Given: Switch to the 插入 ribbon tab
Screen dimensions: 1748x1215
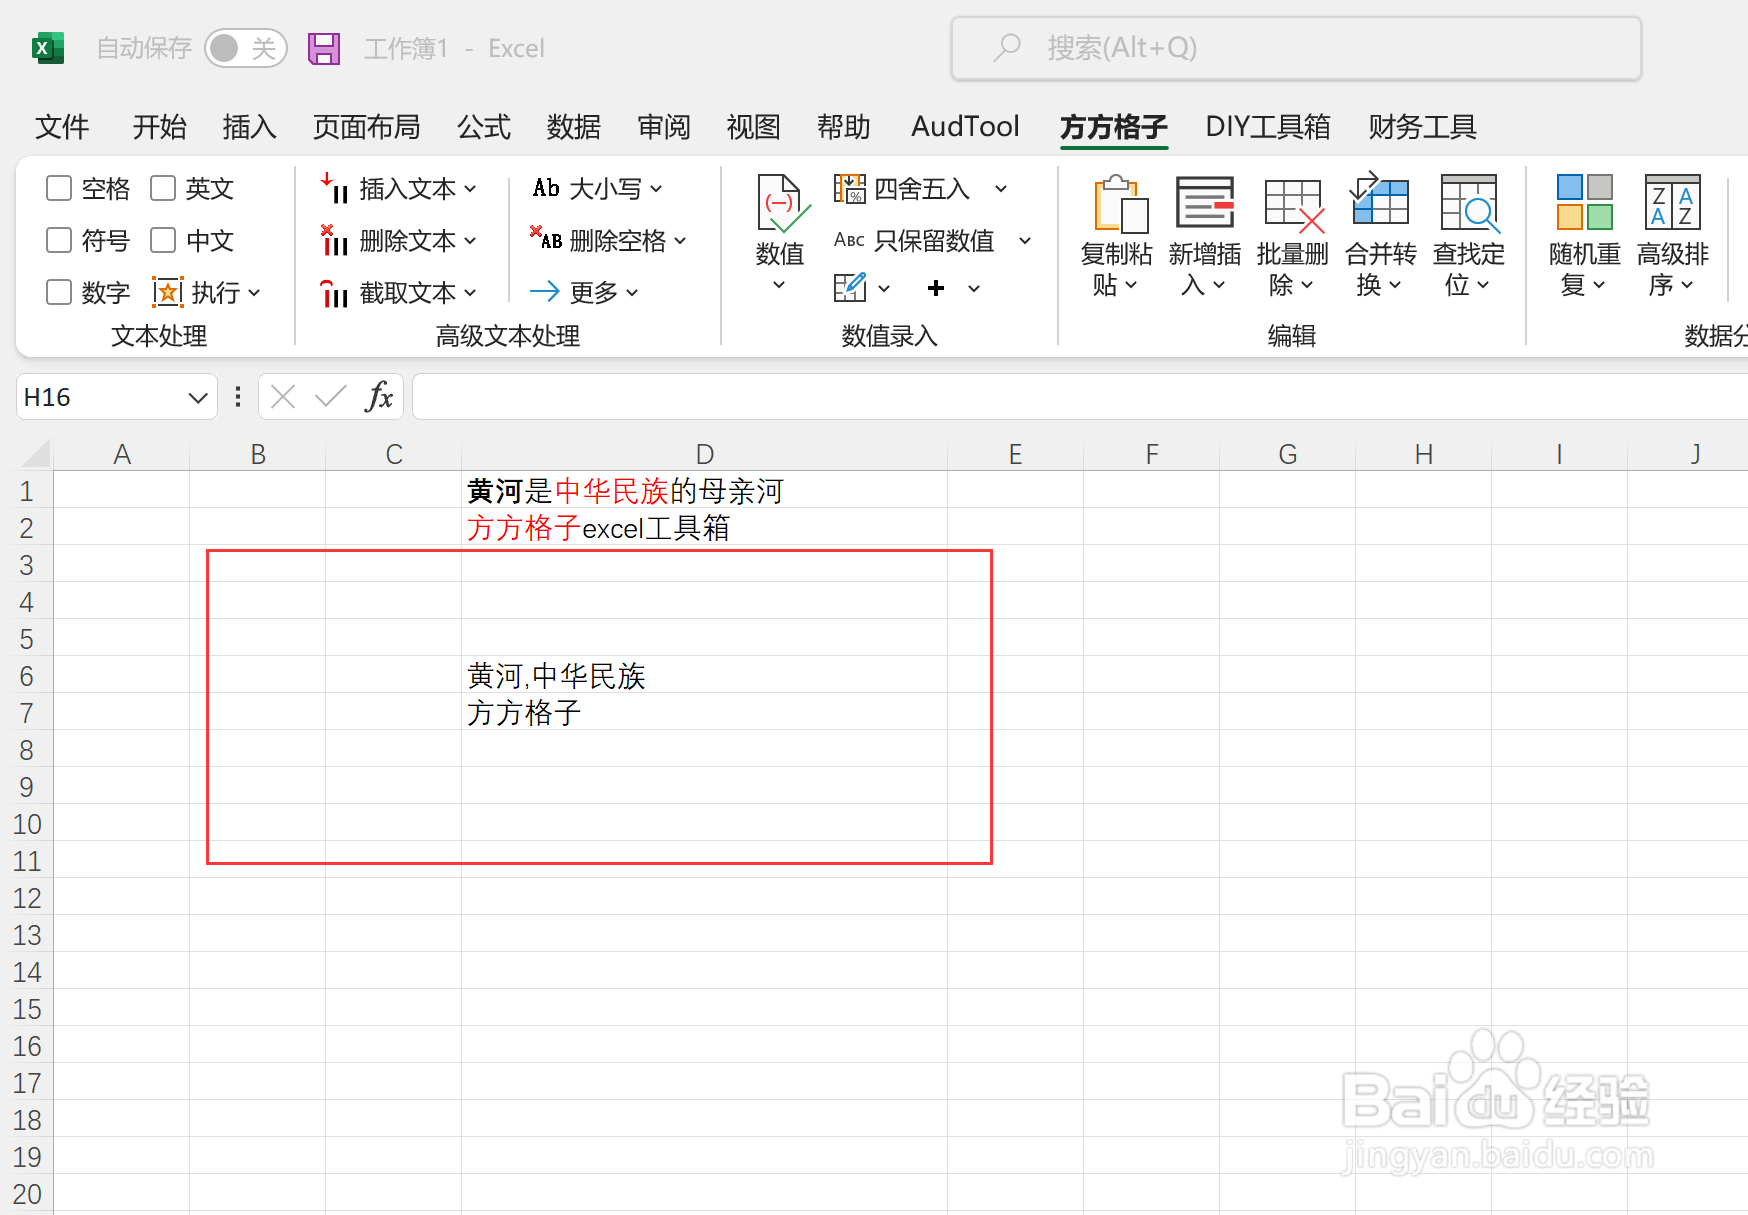Looking at the screenshot, I should point(250,127).
